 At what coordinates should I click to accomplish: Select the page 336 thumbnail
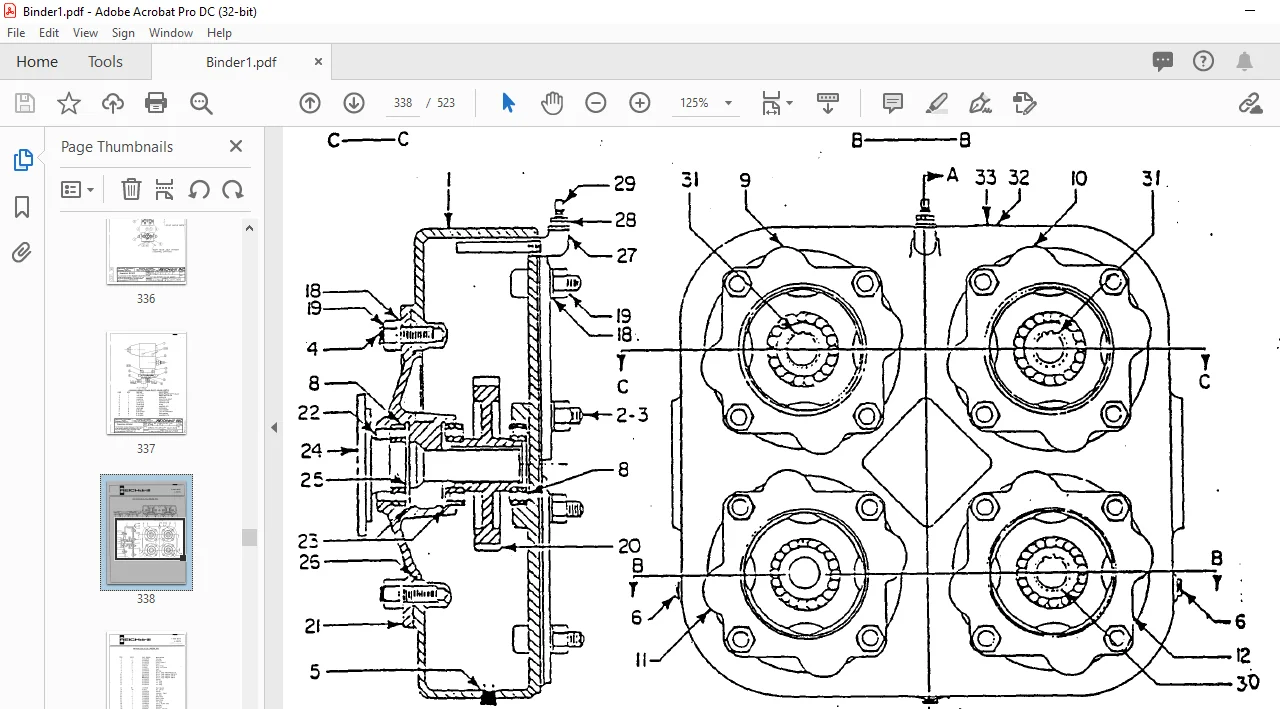pos(146,254)
